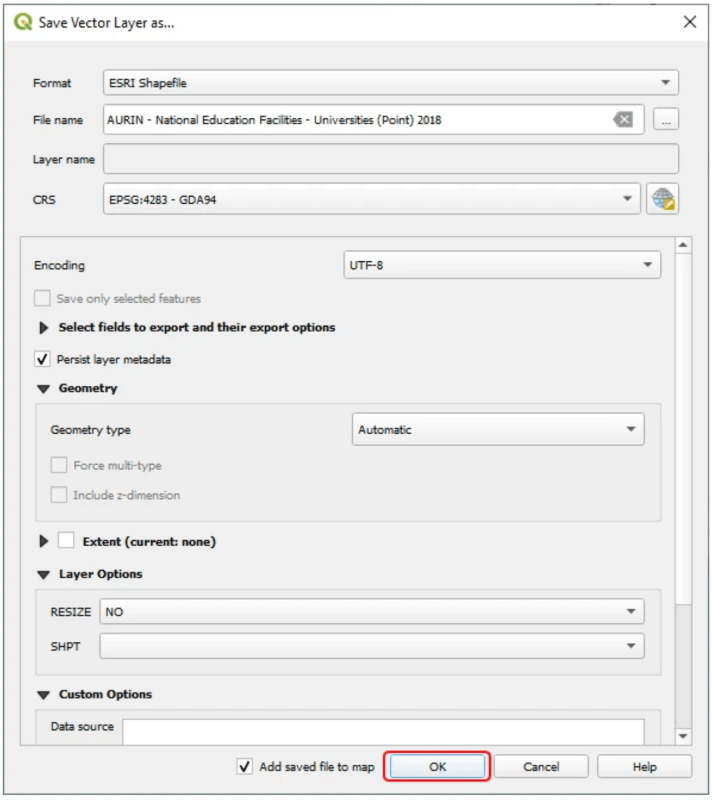Disable Add saved file to map
The image size is (712, 800).
point(245,767)
